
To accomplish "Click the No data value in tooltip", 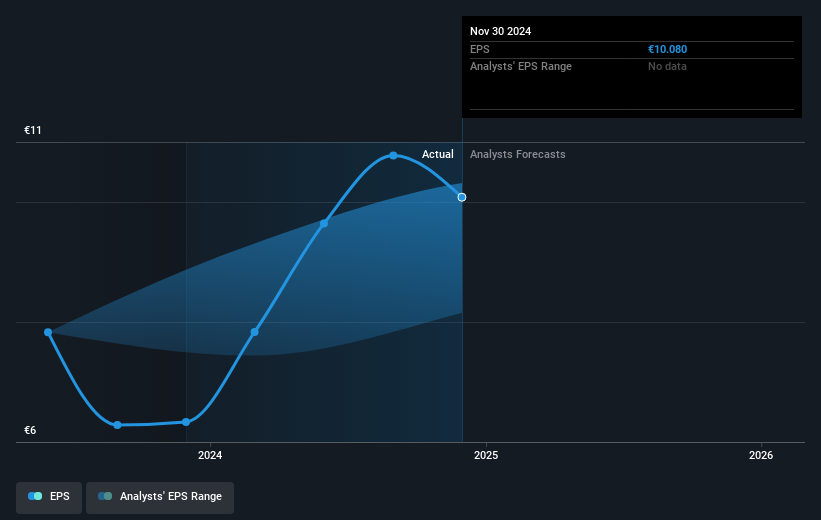I will point(667,67).
